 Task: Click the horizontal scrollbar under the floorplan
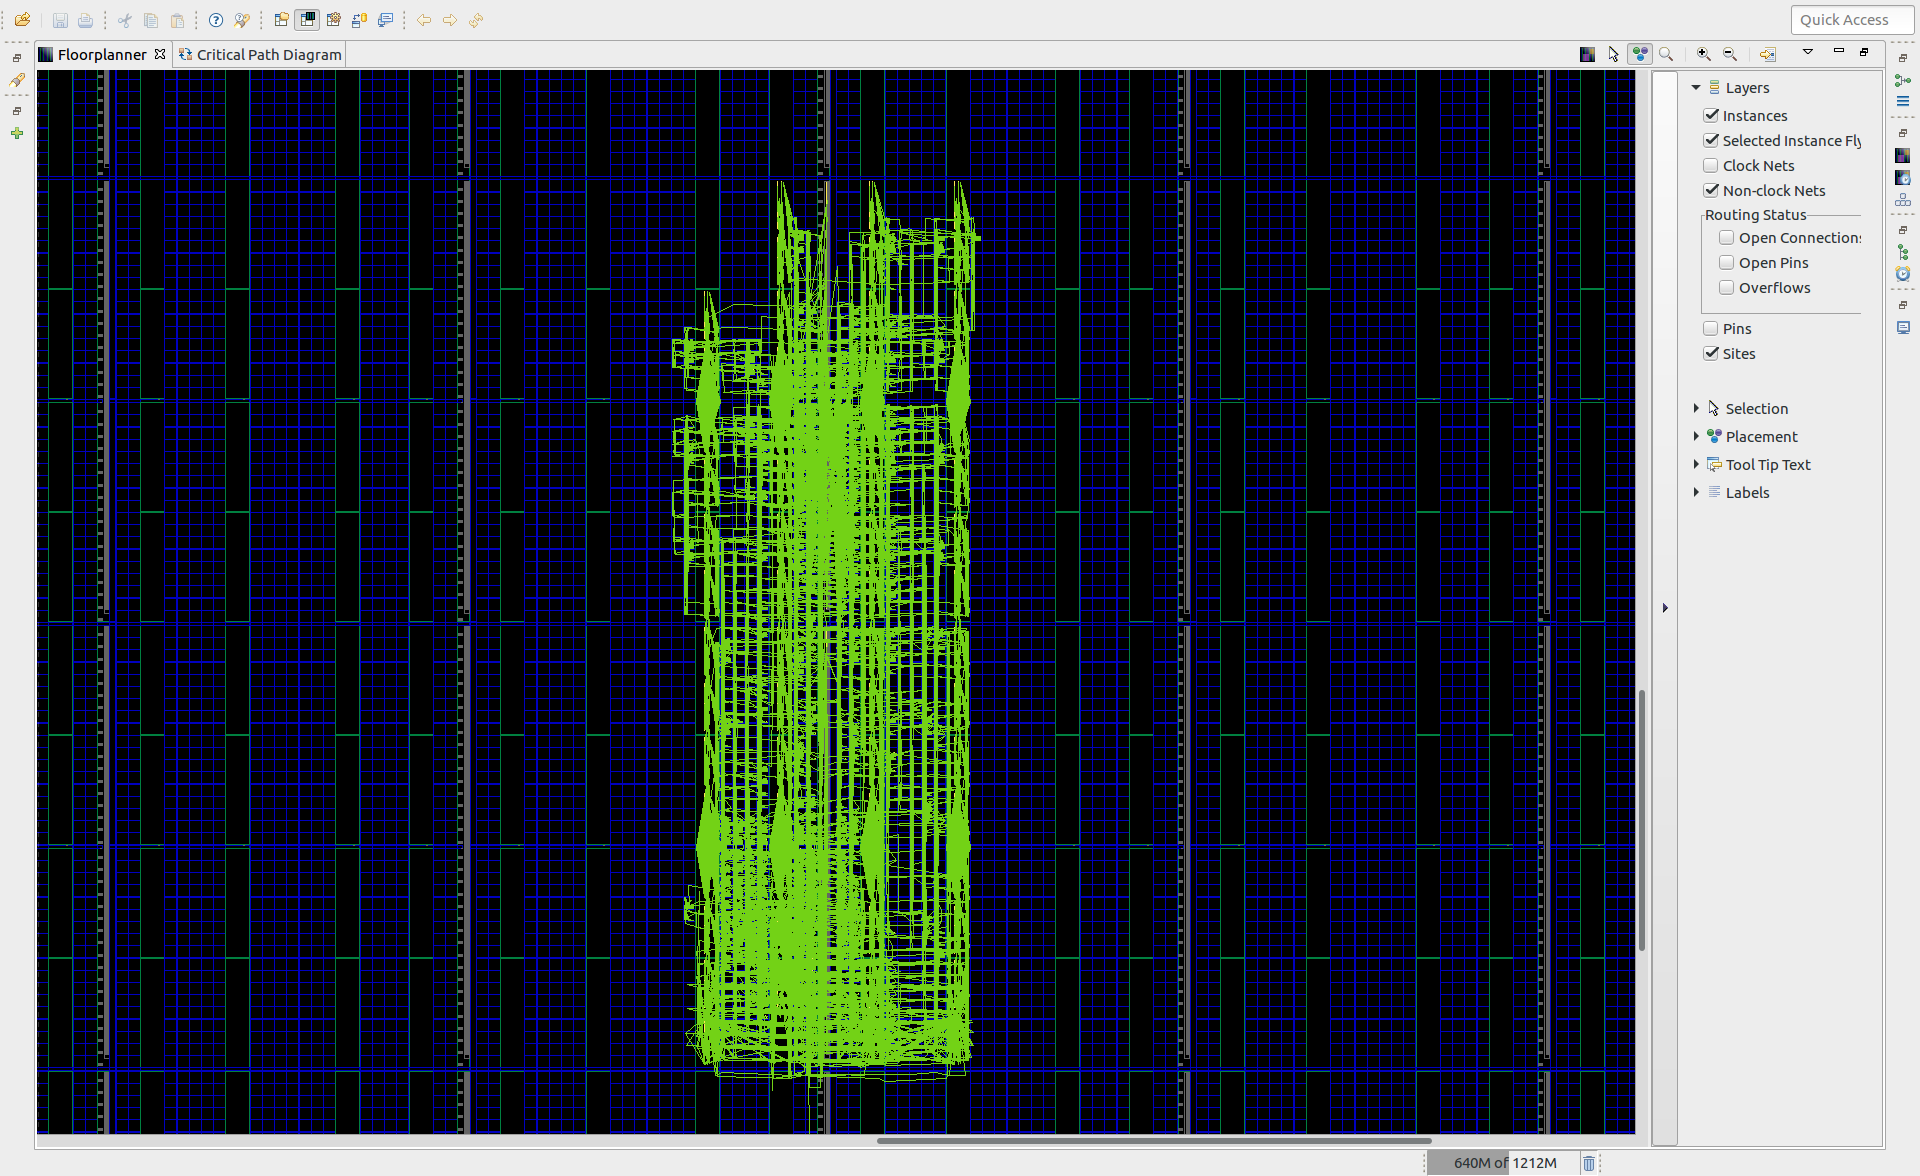point(1153,1140)
